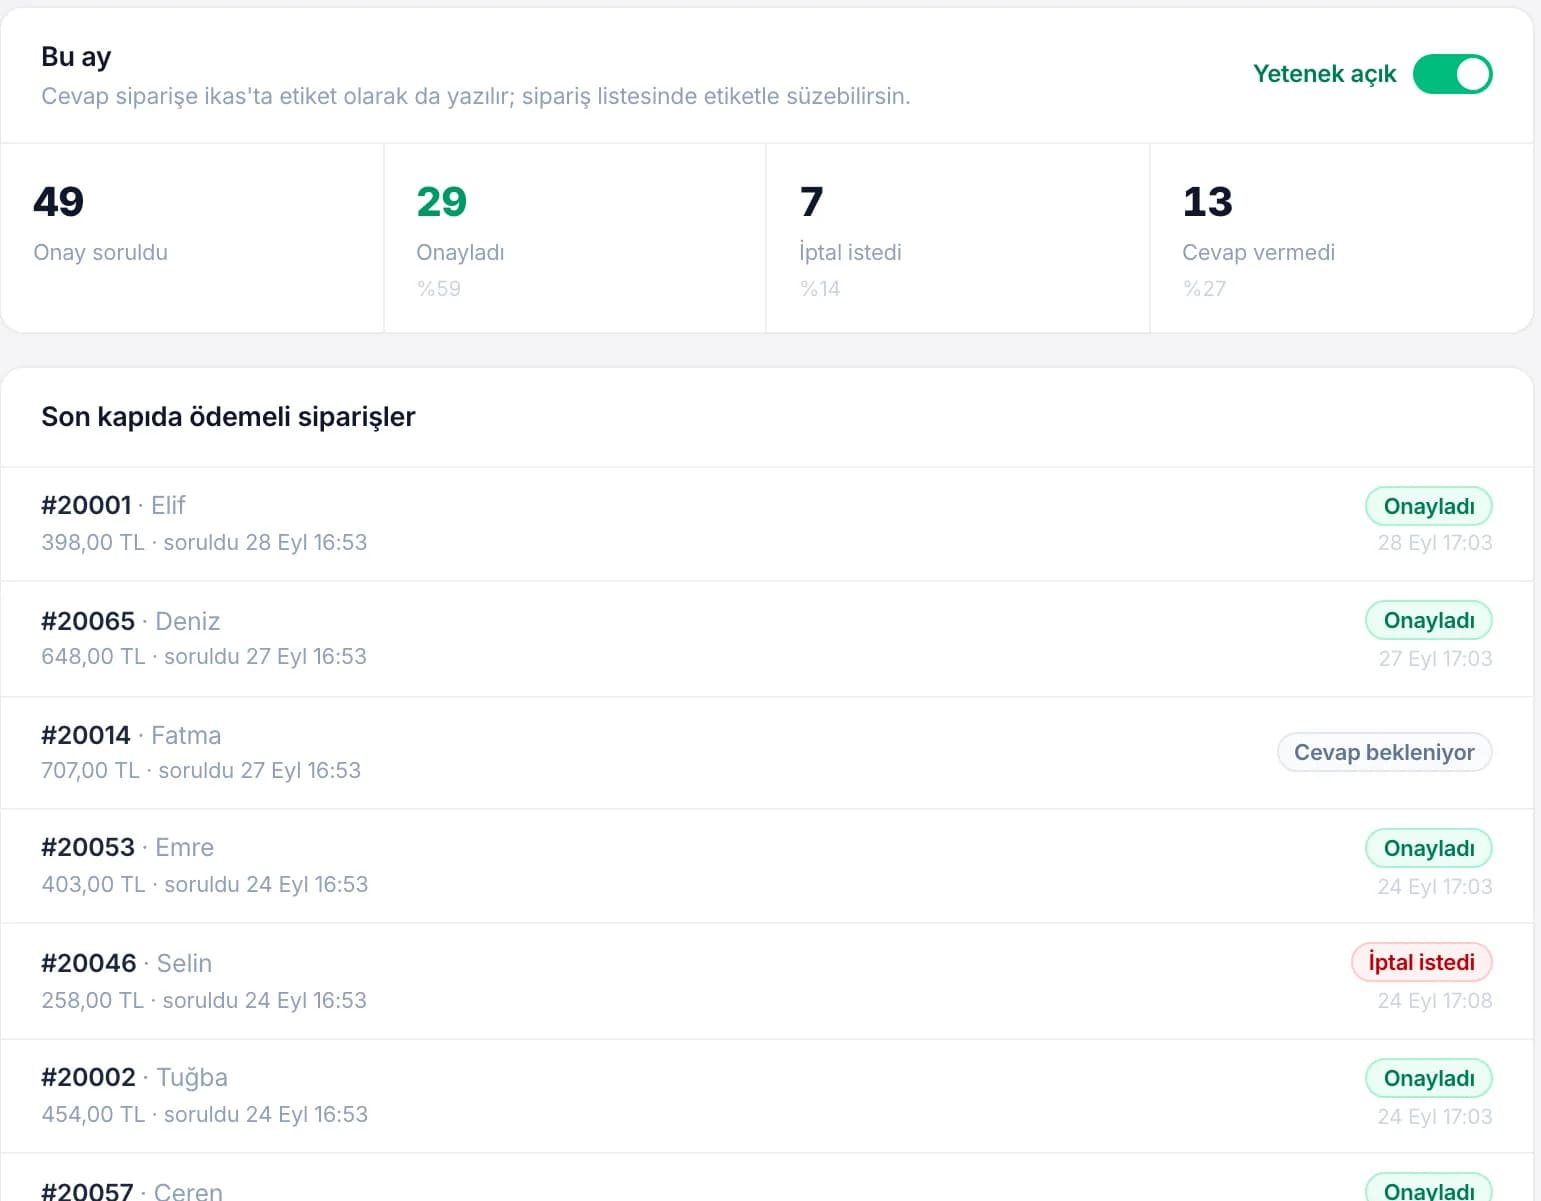Click the "%14" percentage
This screenshot has height=1201, width=1541.
click(x=820, y=289)
